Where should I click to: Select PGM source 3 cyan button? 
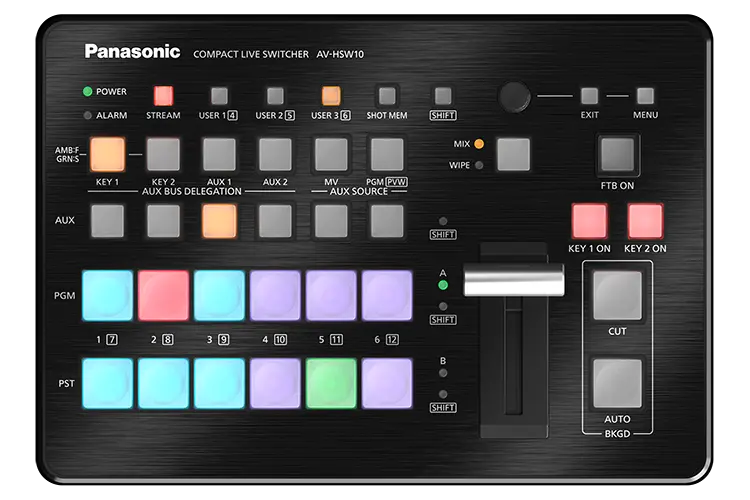pyautogui.click(x=219, y=295)
